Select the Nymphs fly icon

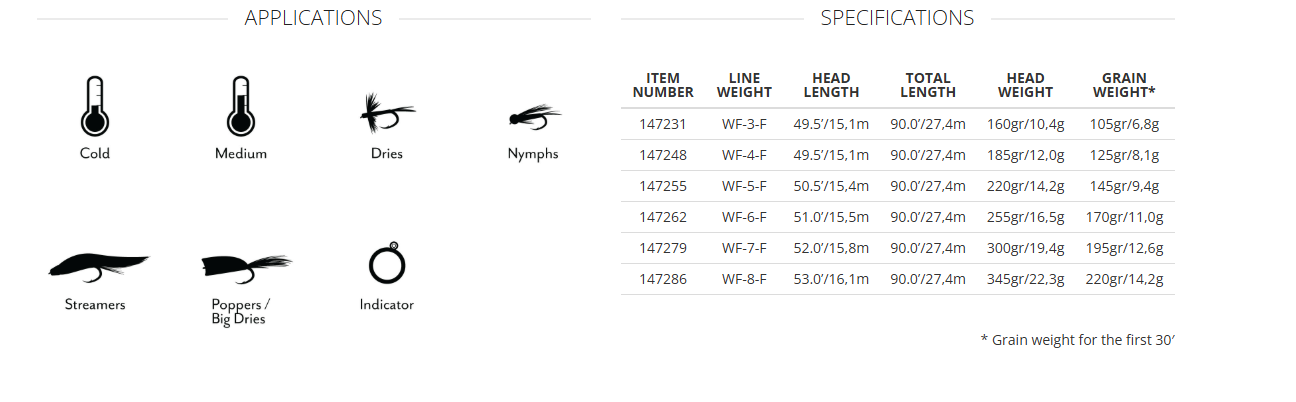coord(532,117)
